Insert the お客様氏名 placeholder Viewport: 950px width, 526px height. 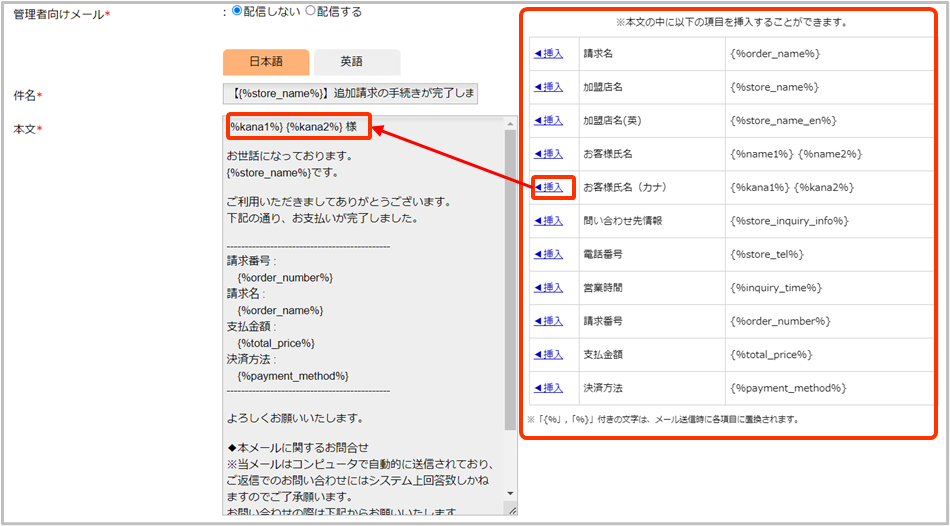tap(548, 154)
